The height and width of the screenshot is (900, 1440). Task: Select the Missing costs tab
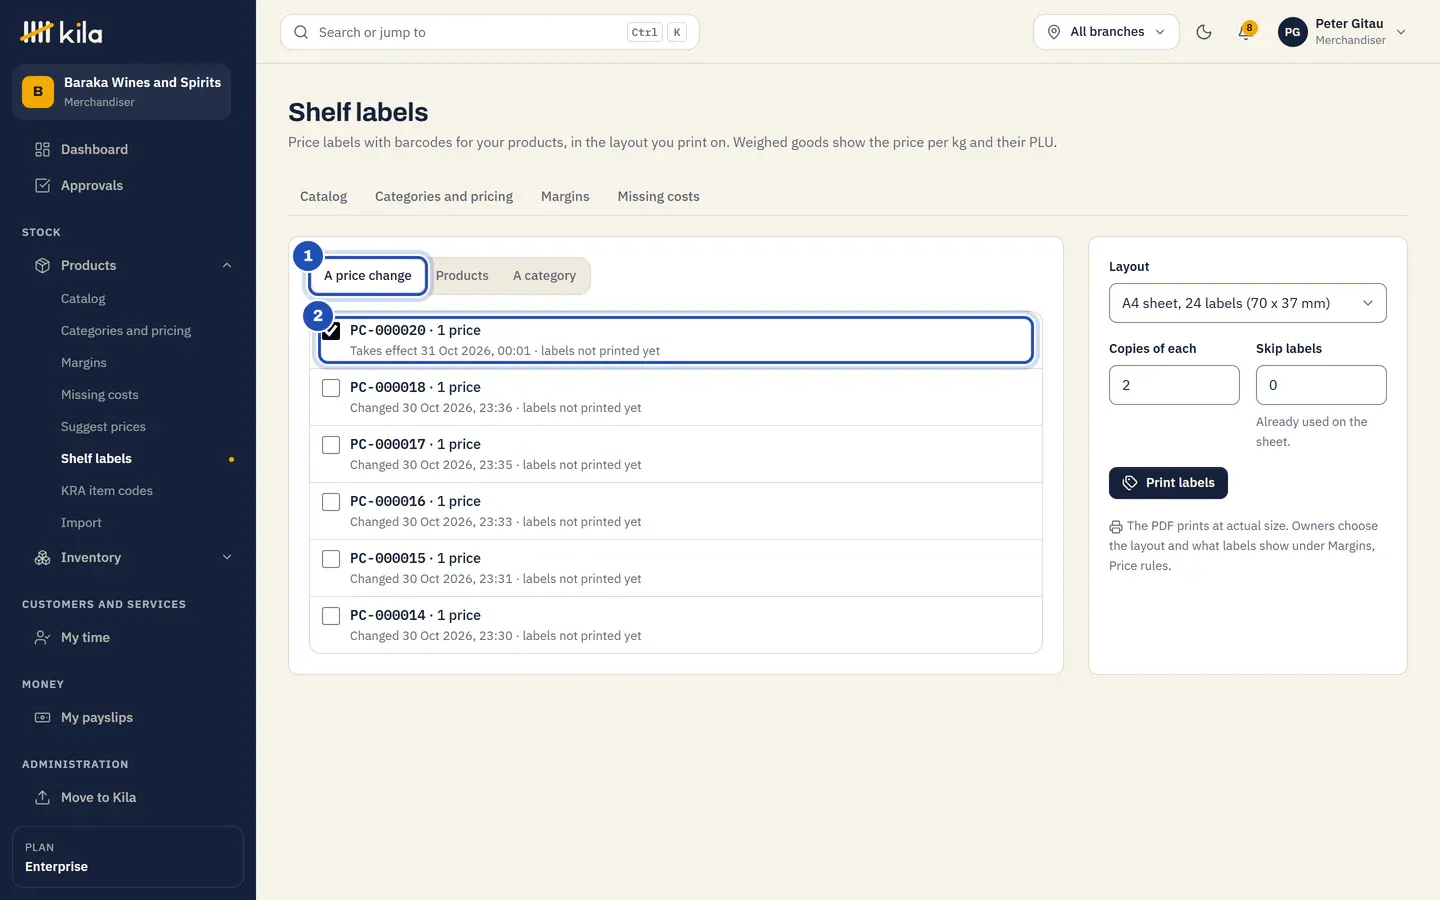659,197
